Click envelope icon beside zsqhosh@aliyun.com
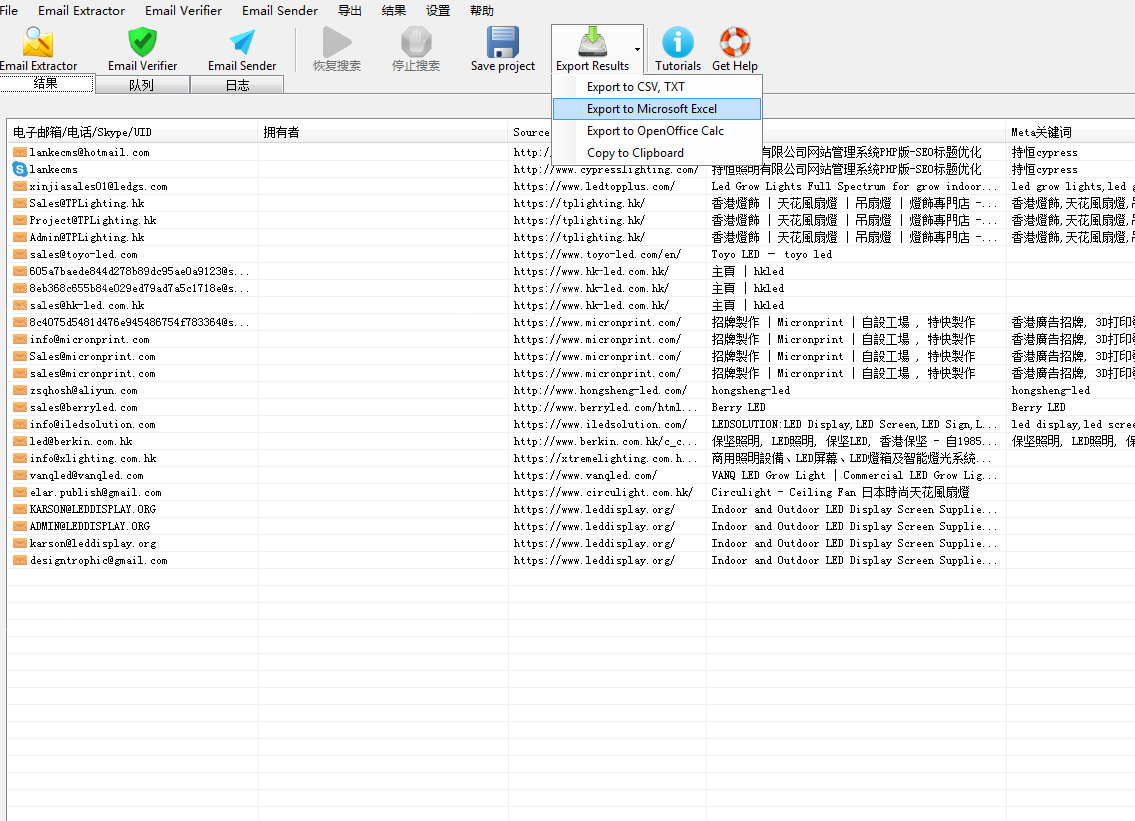The image size is (1135, 821). pos(20,390)
